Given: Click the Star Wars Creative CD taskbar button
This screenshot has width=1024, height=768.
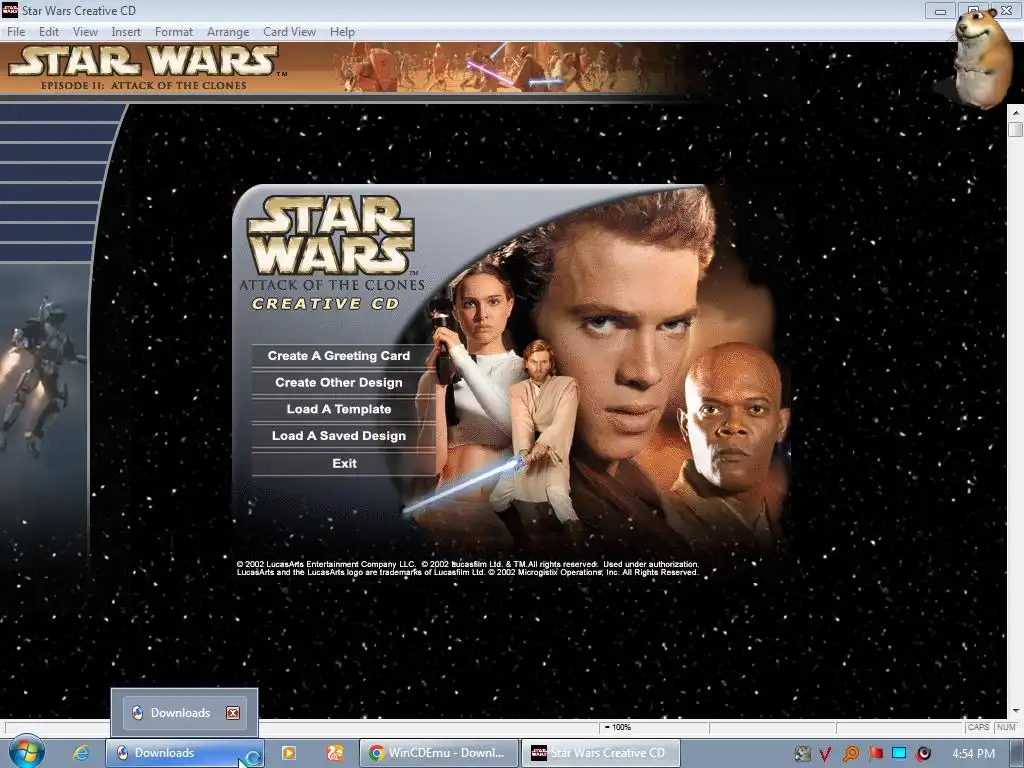Looking at the screenshot, I should pyautogui.click(x=601, y=753).
